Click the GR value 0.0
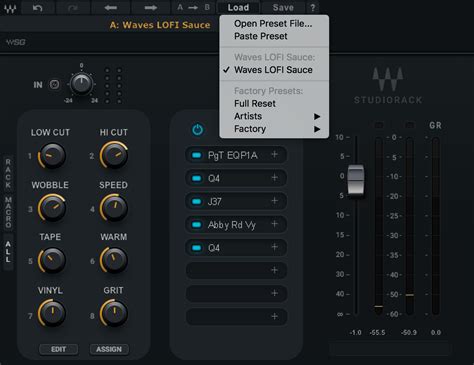This screenshot has height=365, width=474. point(436,333)
